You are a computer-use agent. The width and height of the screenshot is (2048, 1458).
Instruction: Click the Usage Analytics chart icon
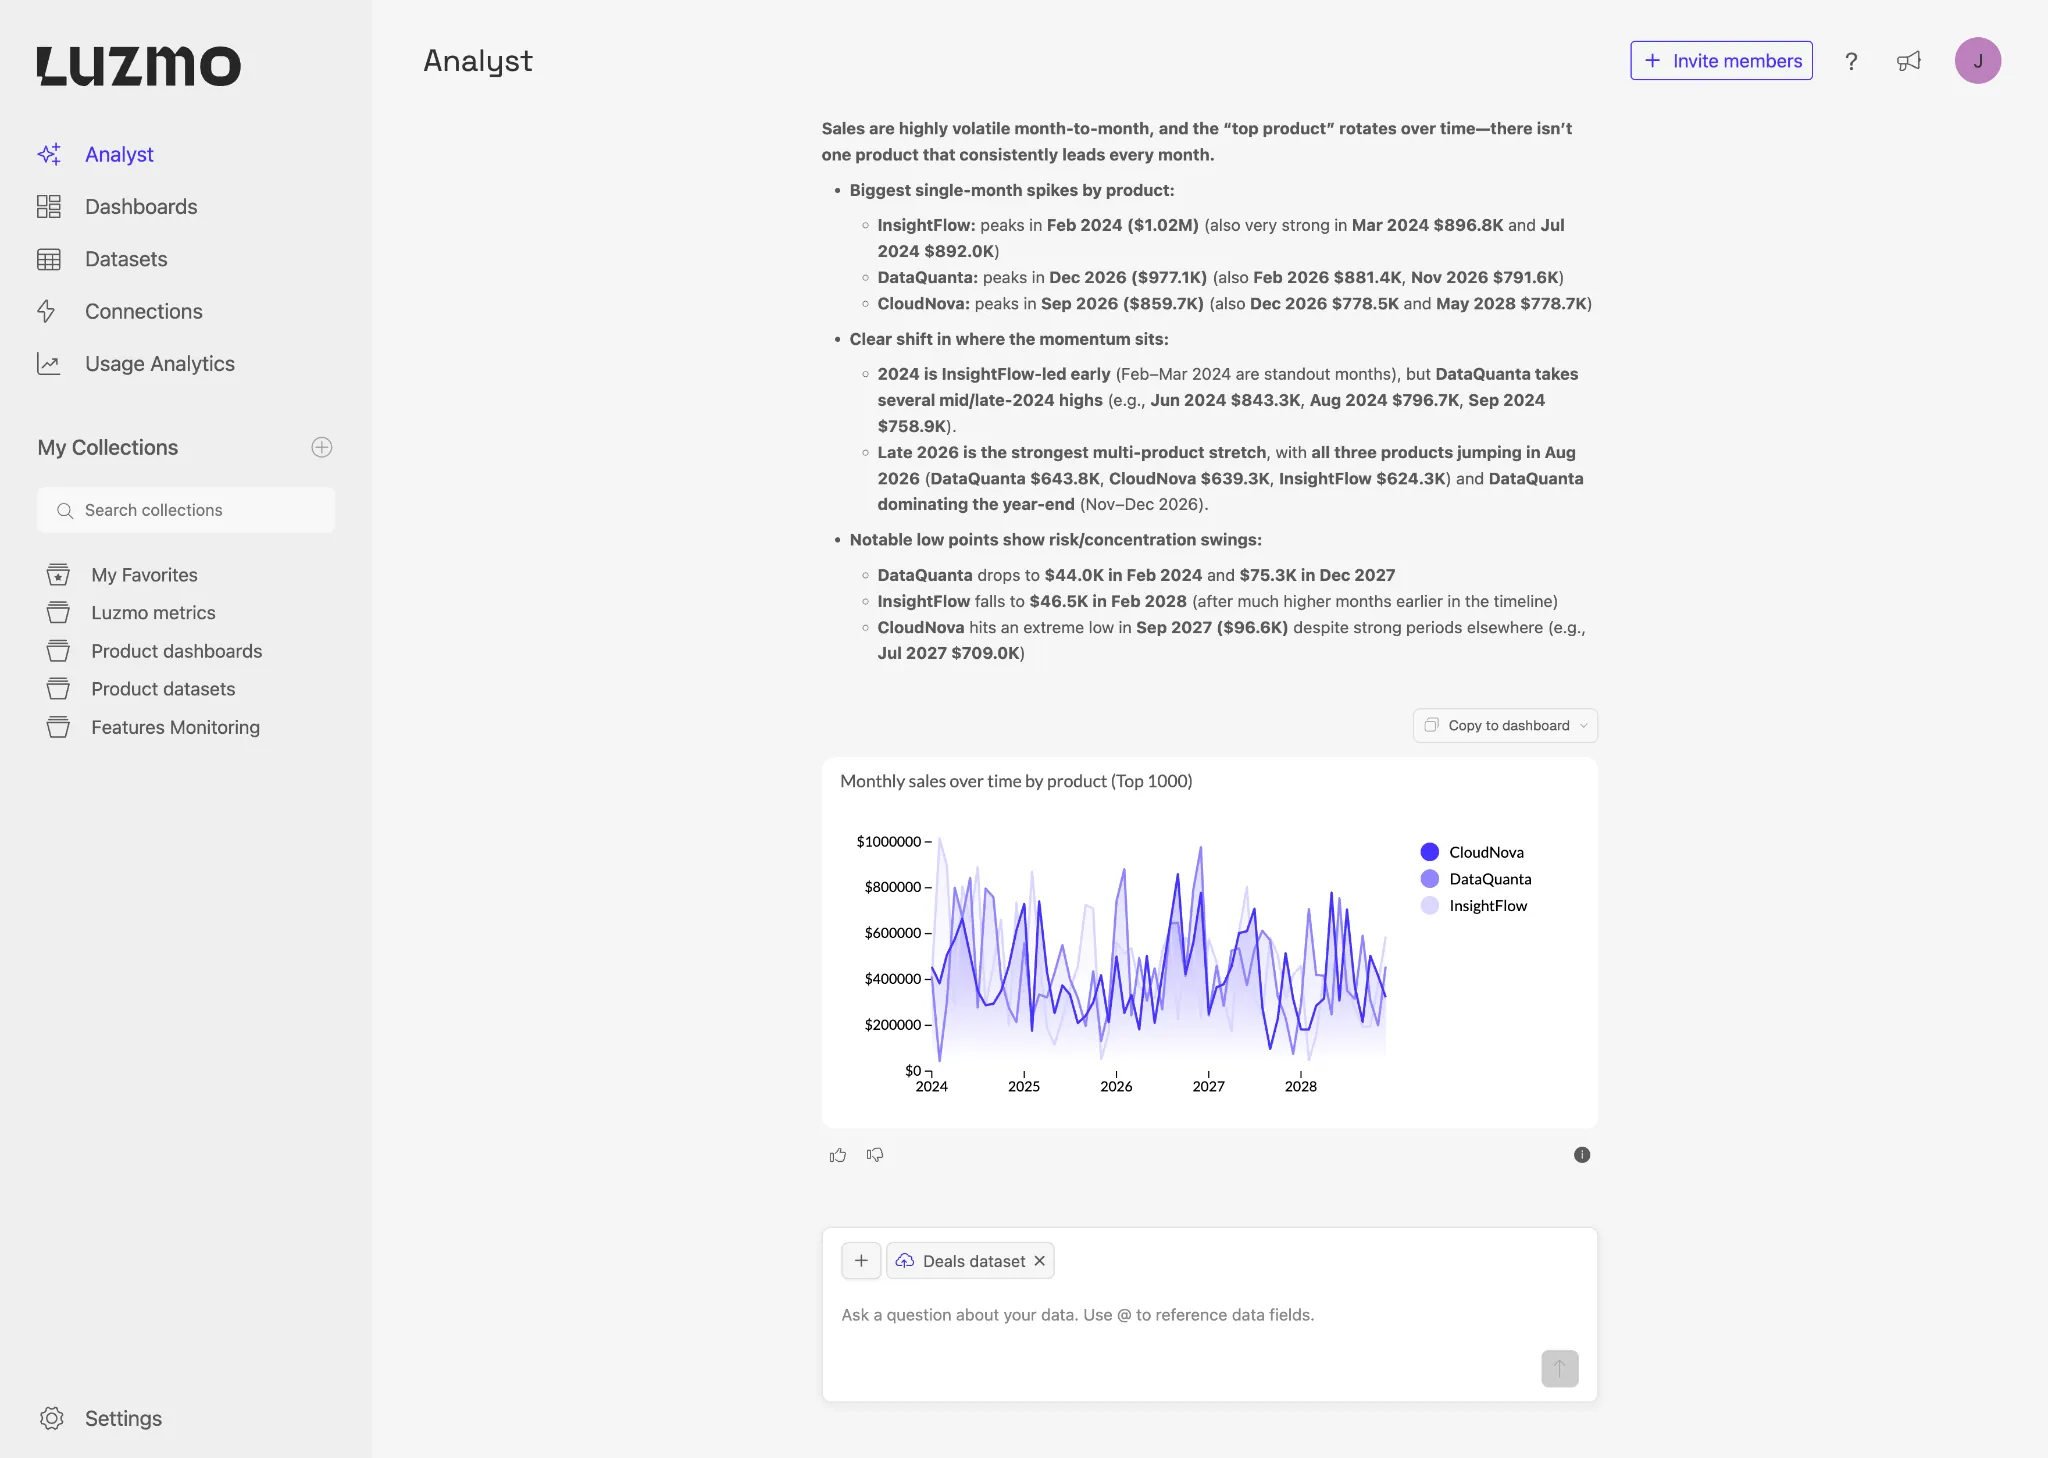click(49, 364)
